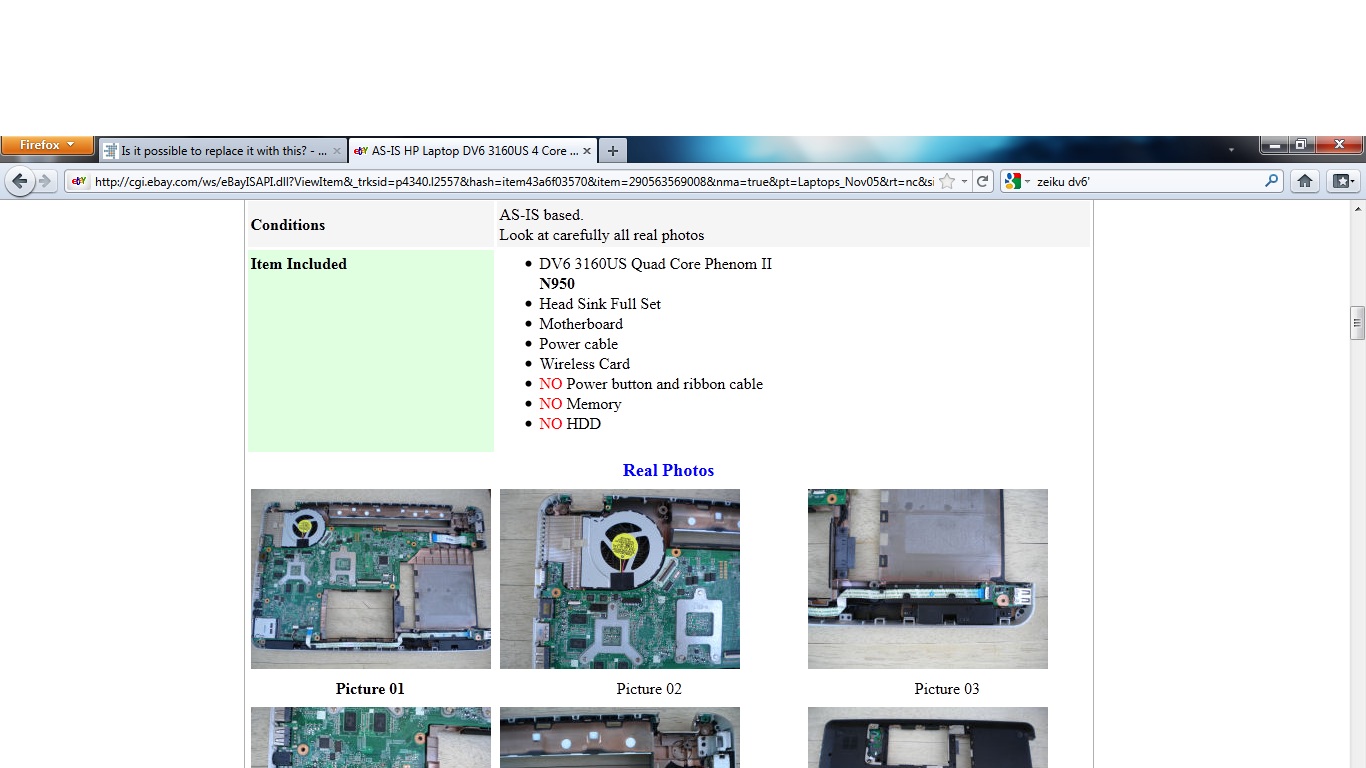
Task: Open the bookmarks menu button
Action: coord(1342,181)
